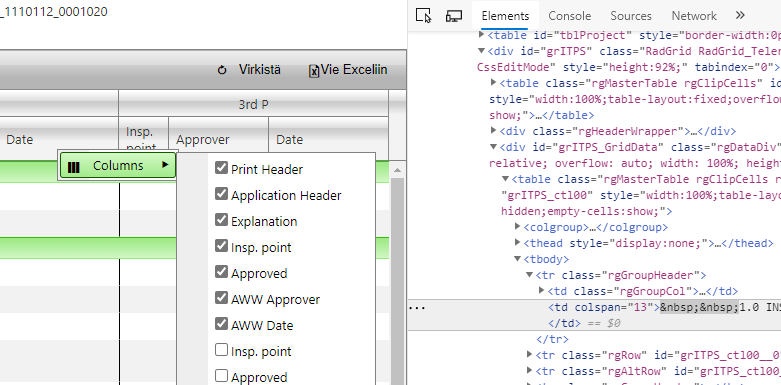Expand the rgAltRow tr node
Screen dimensions: 781x385
pos(529,371)
